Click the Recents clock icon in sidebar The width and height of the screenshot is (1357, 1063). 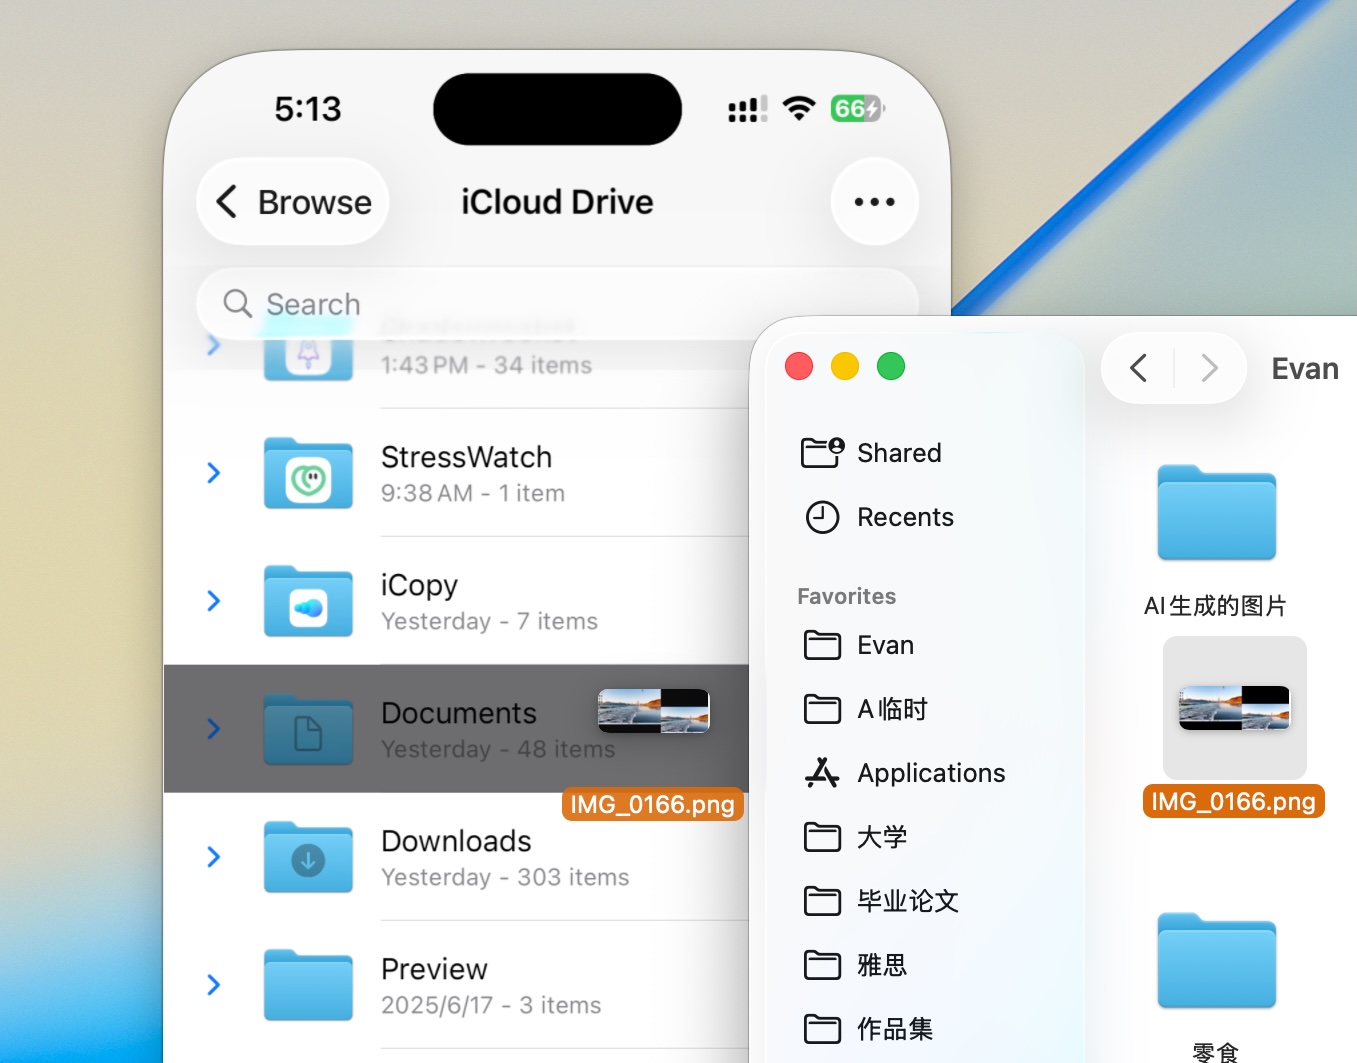(823, 517)
